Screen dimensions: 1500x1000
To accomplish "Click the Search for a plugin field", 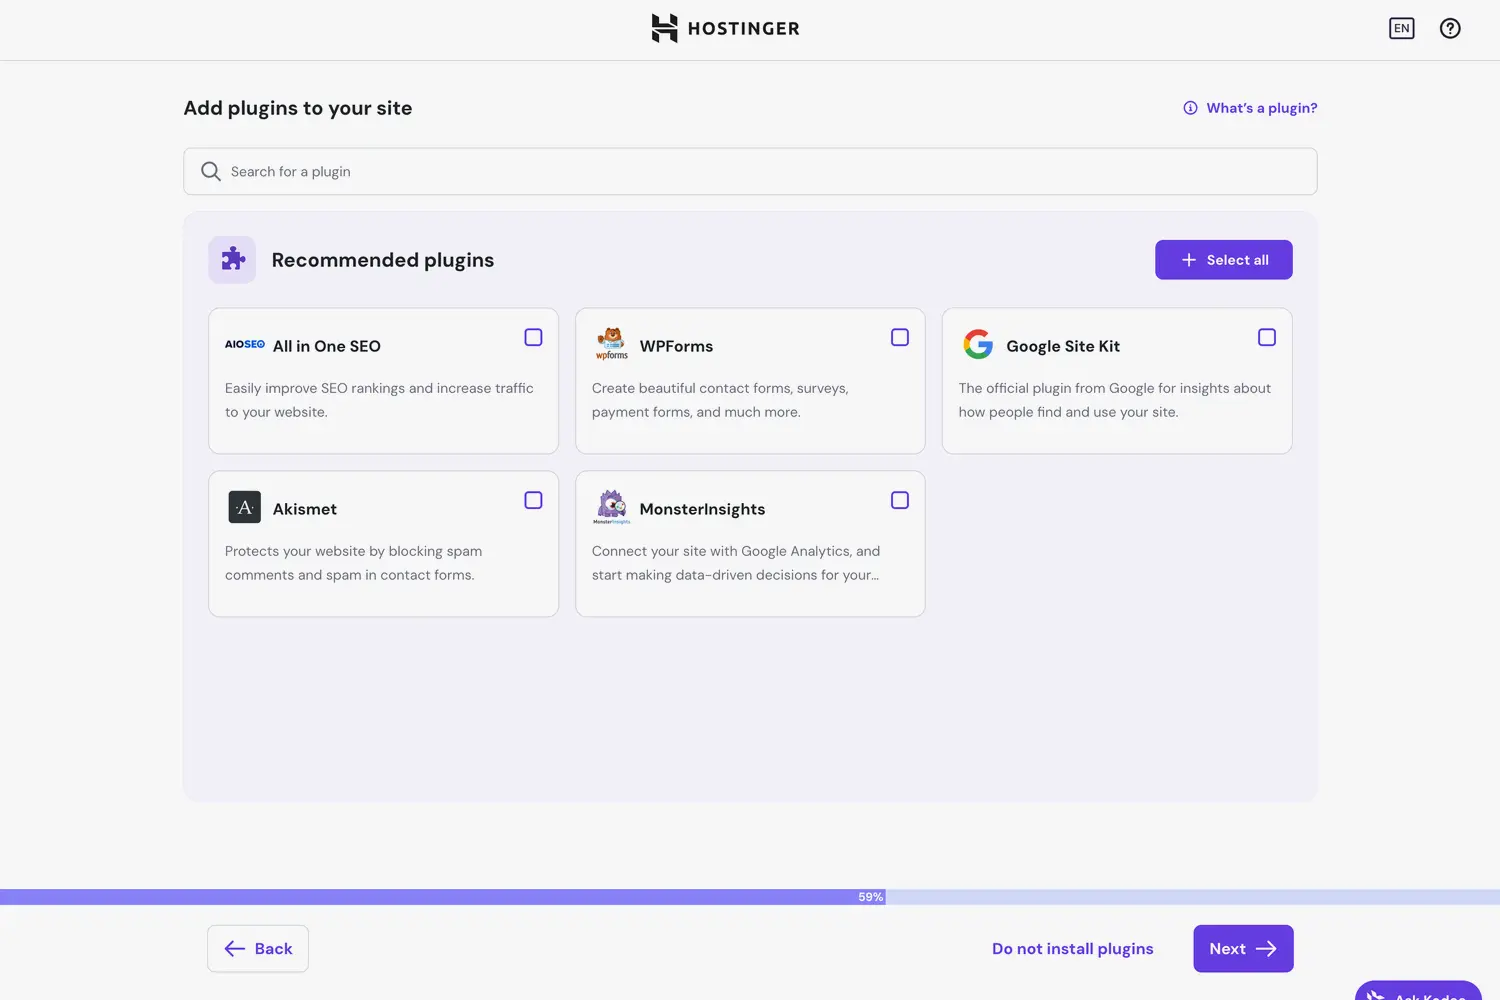I will click(x=750, y=171).
